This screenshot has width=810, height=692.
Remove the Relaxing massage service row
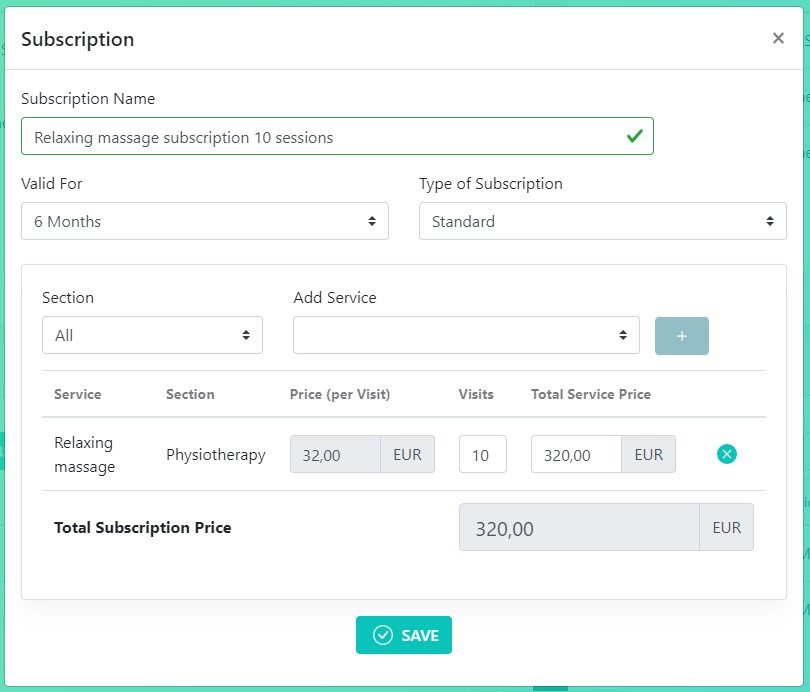(727, 454)
